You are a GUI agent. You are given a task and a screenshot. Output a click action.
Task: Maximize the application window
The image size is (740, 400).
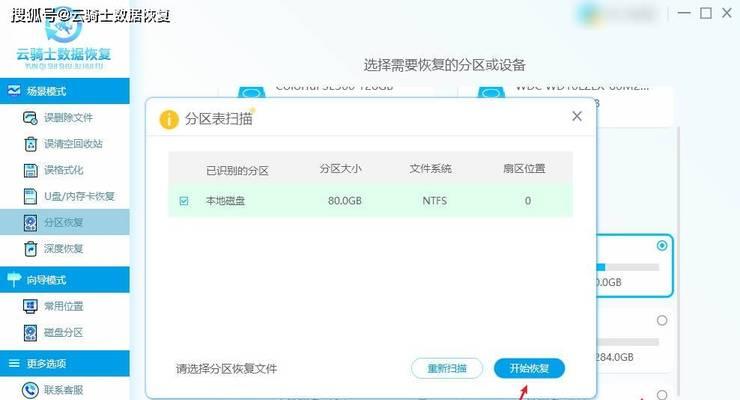(706, 13)
